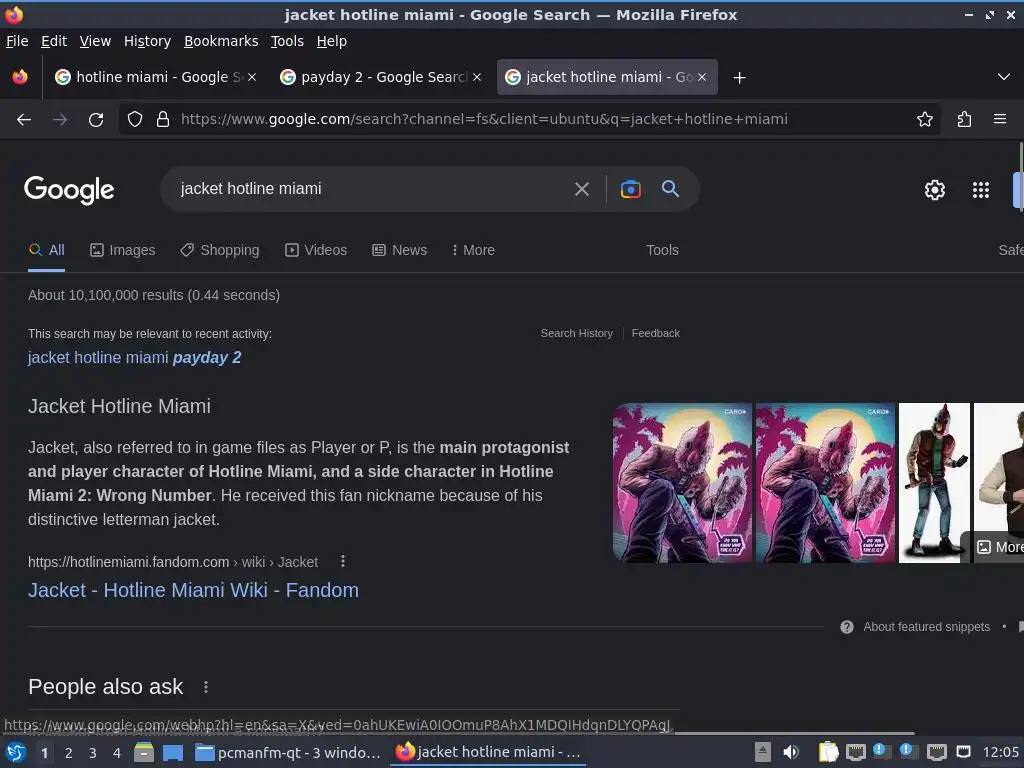
Task: Select the News search tab
Action: [400, 250]
